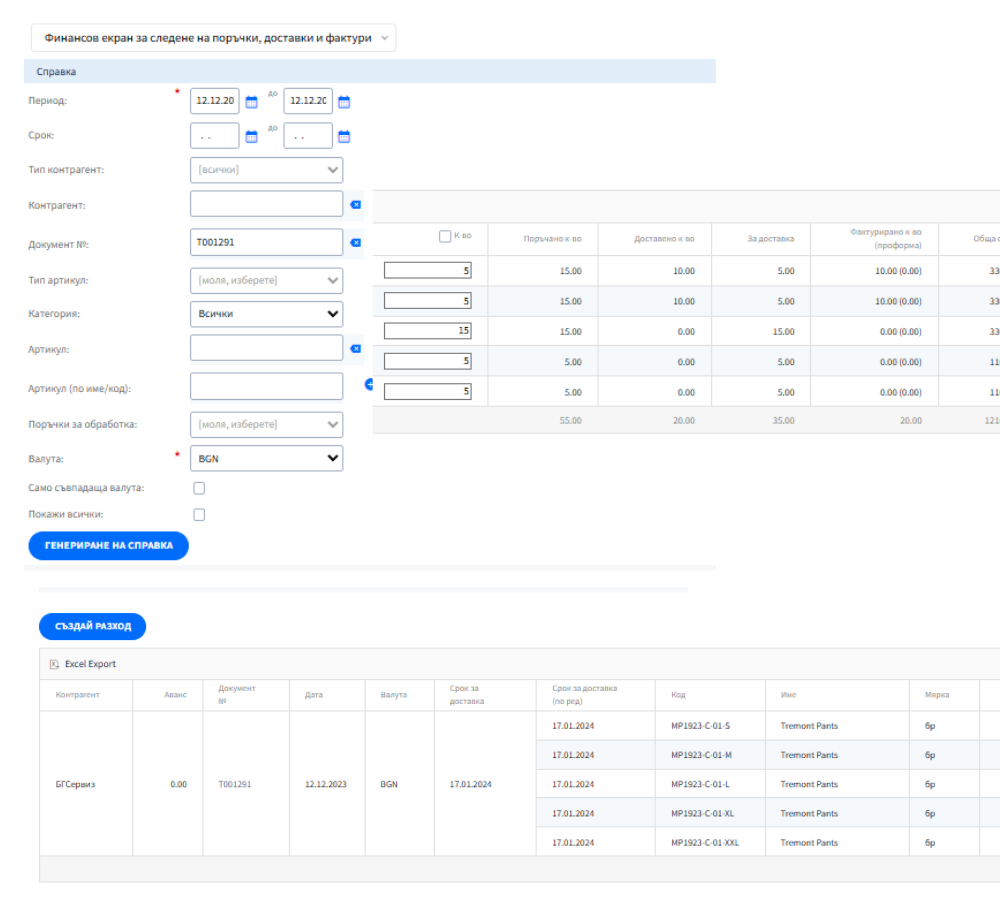The image size is (1000, 924).
Task: Check the К-во column header checkbox
Action: [x=445, y=237]
